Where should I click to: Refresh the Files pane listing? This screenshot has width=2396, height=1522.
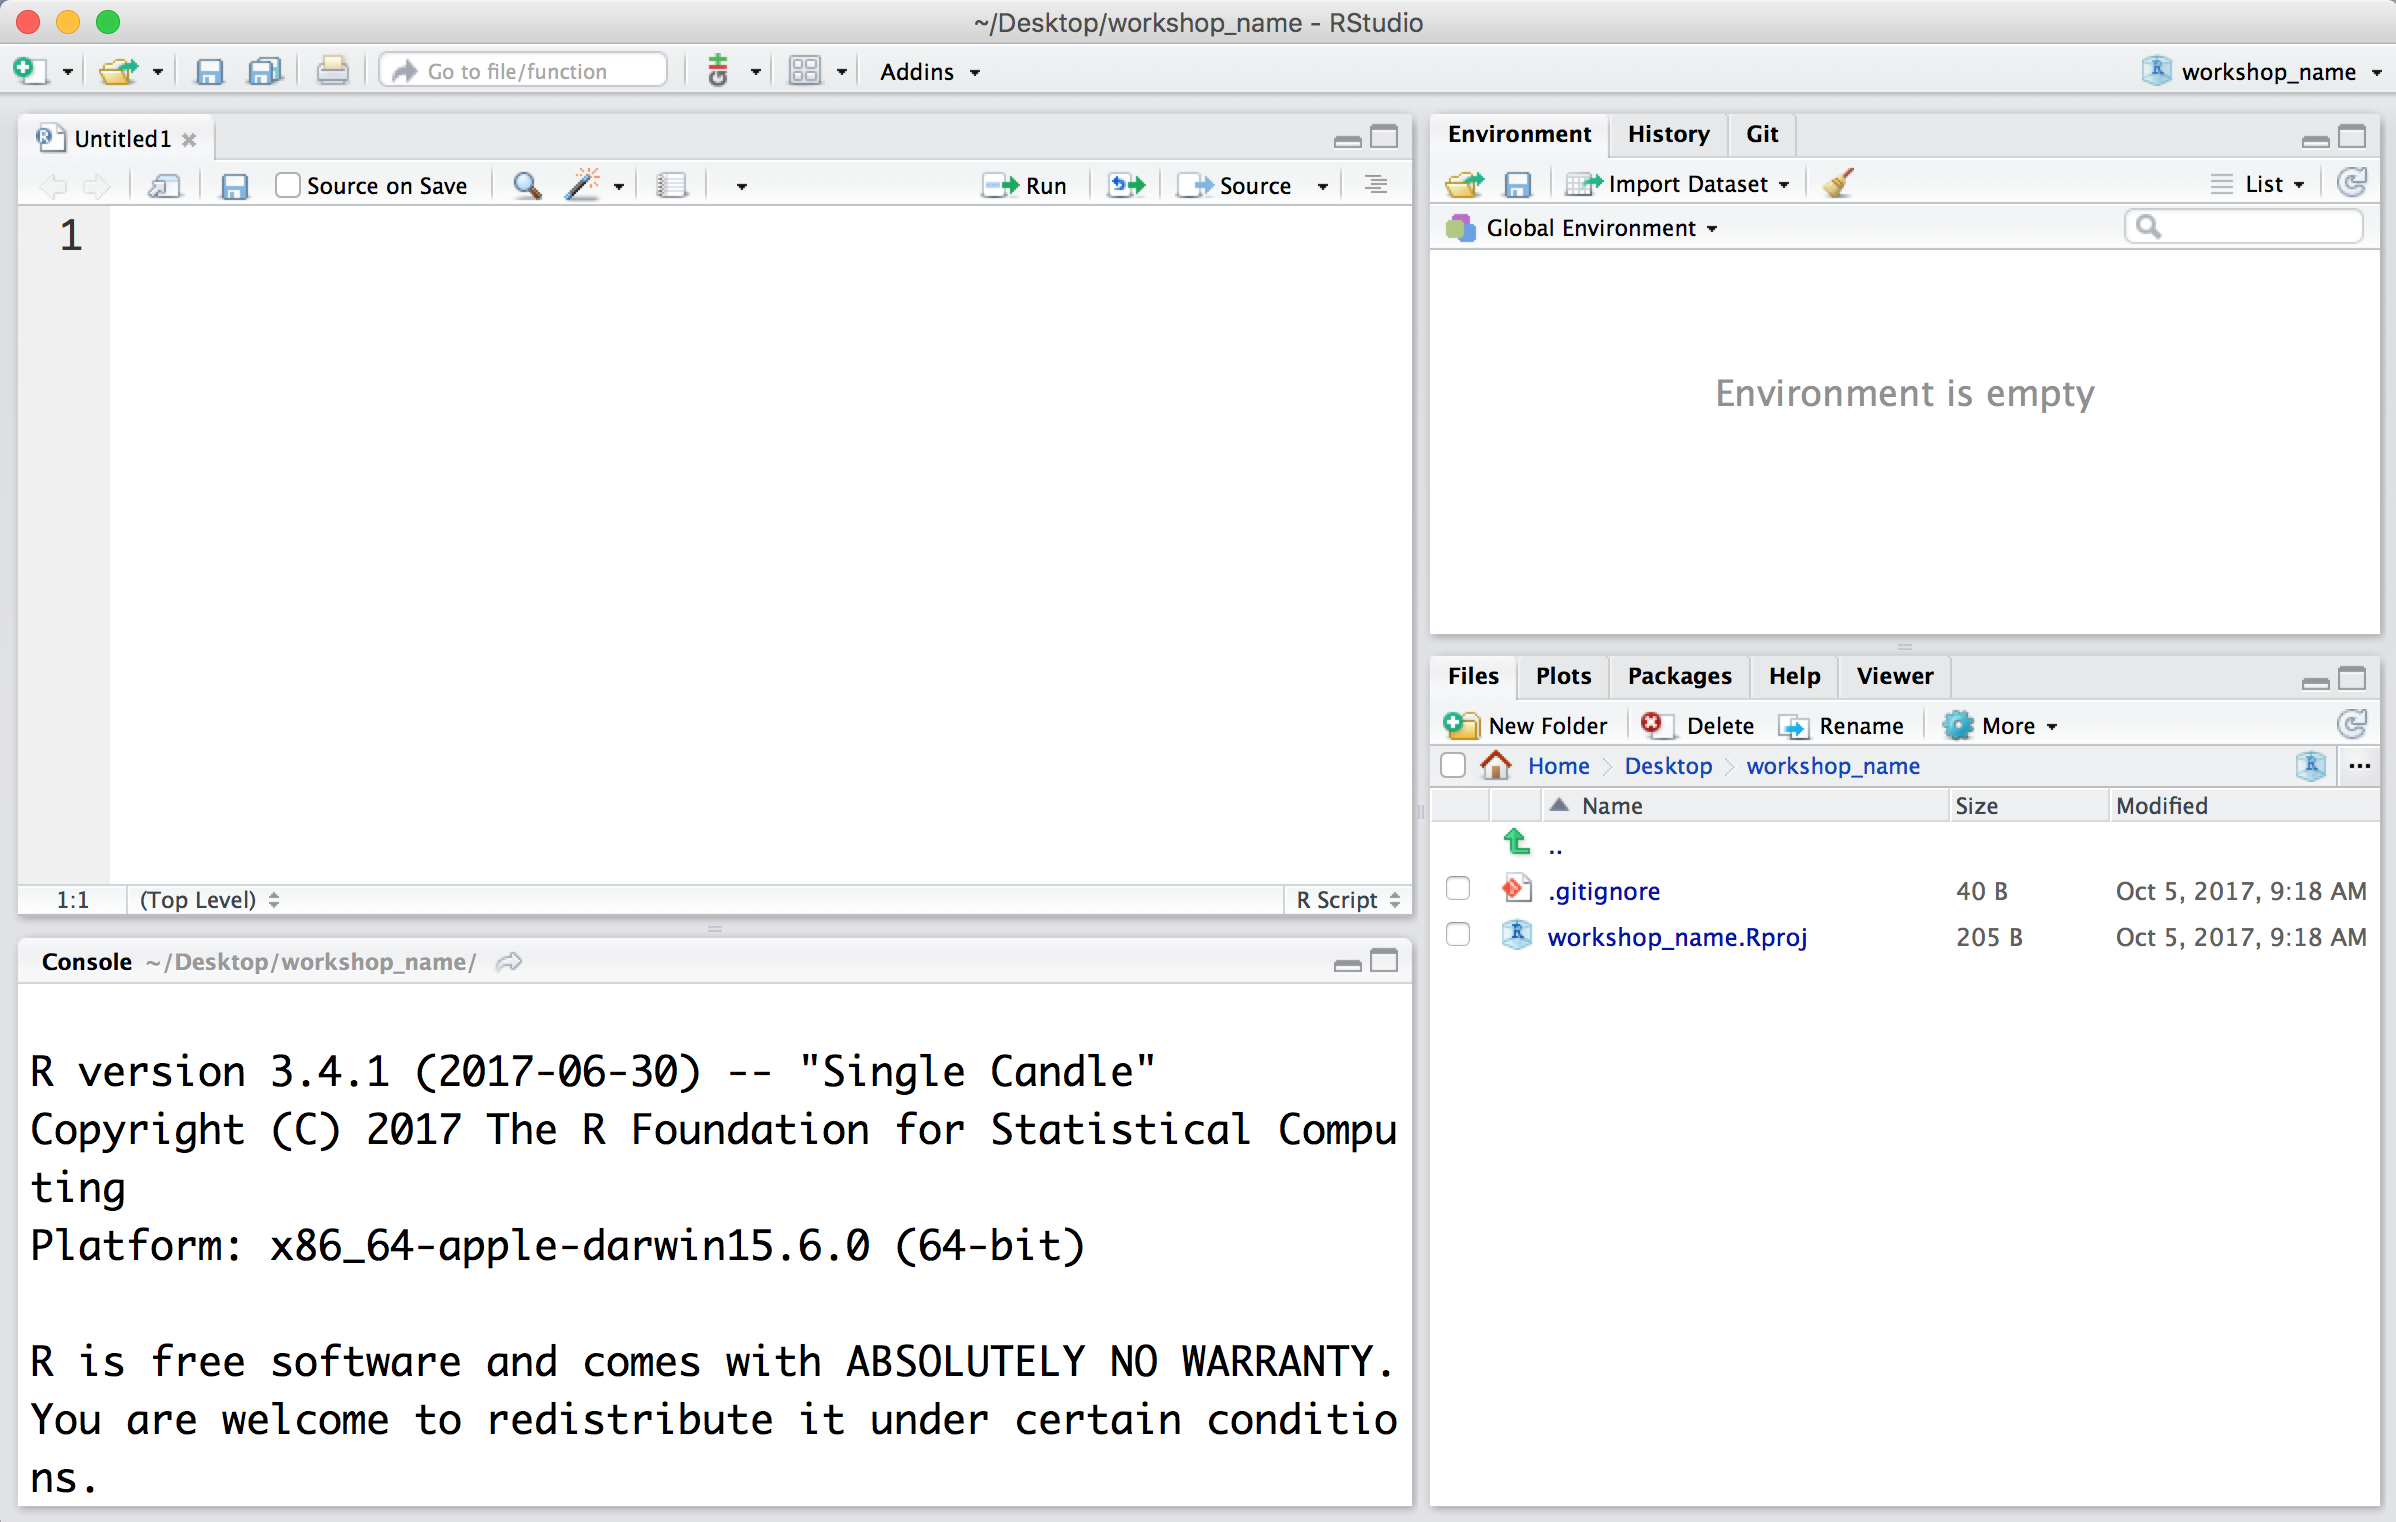pyautogui.click(x=2352, y=723)
